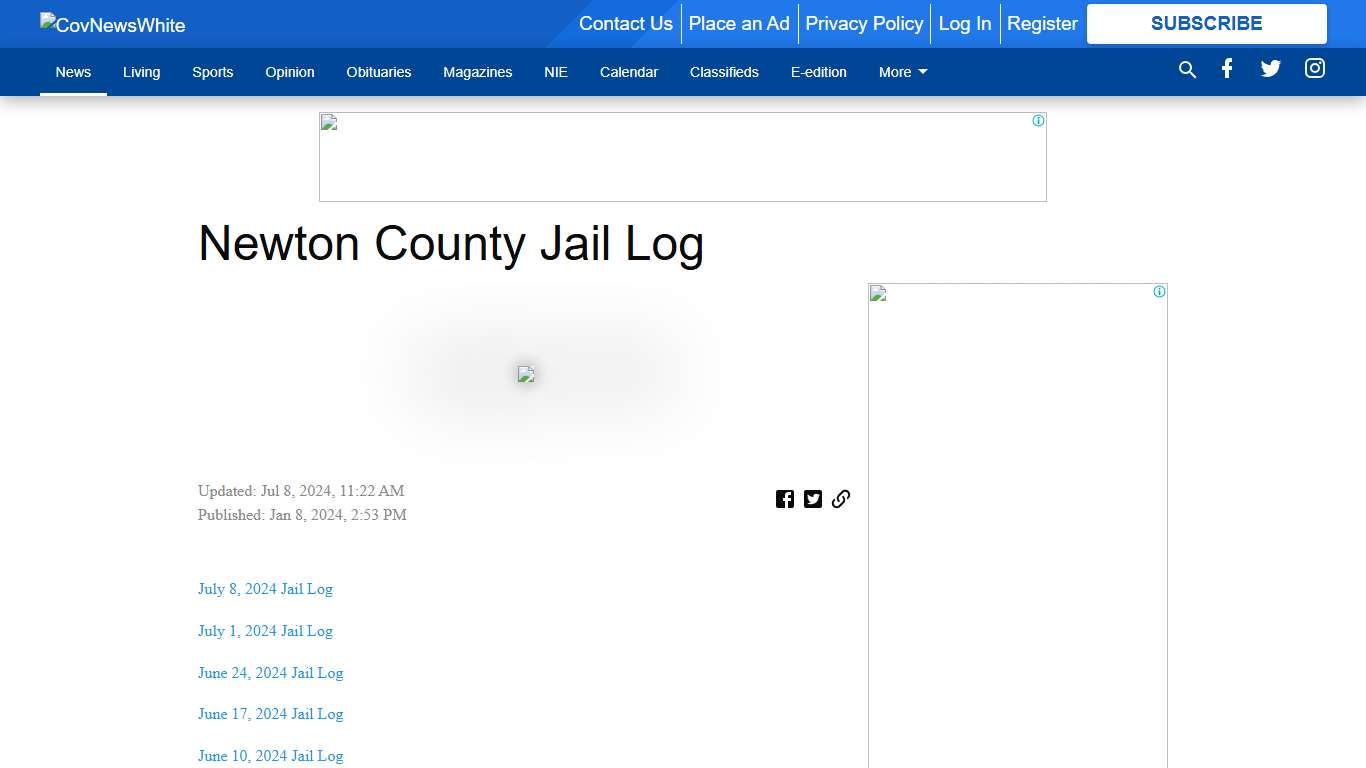The height and width of the screenshot is (768, 1366).
Task: Copy the article link icon
Action: (841, 498)
